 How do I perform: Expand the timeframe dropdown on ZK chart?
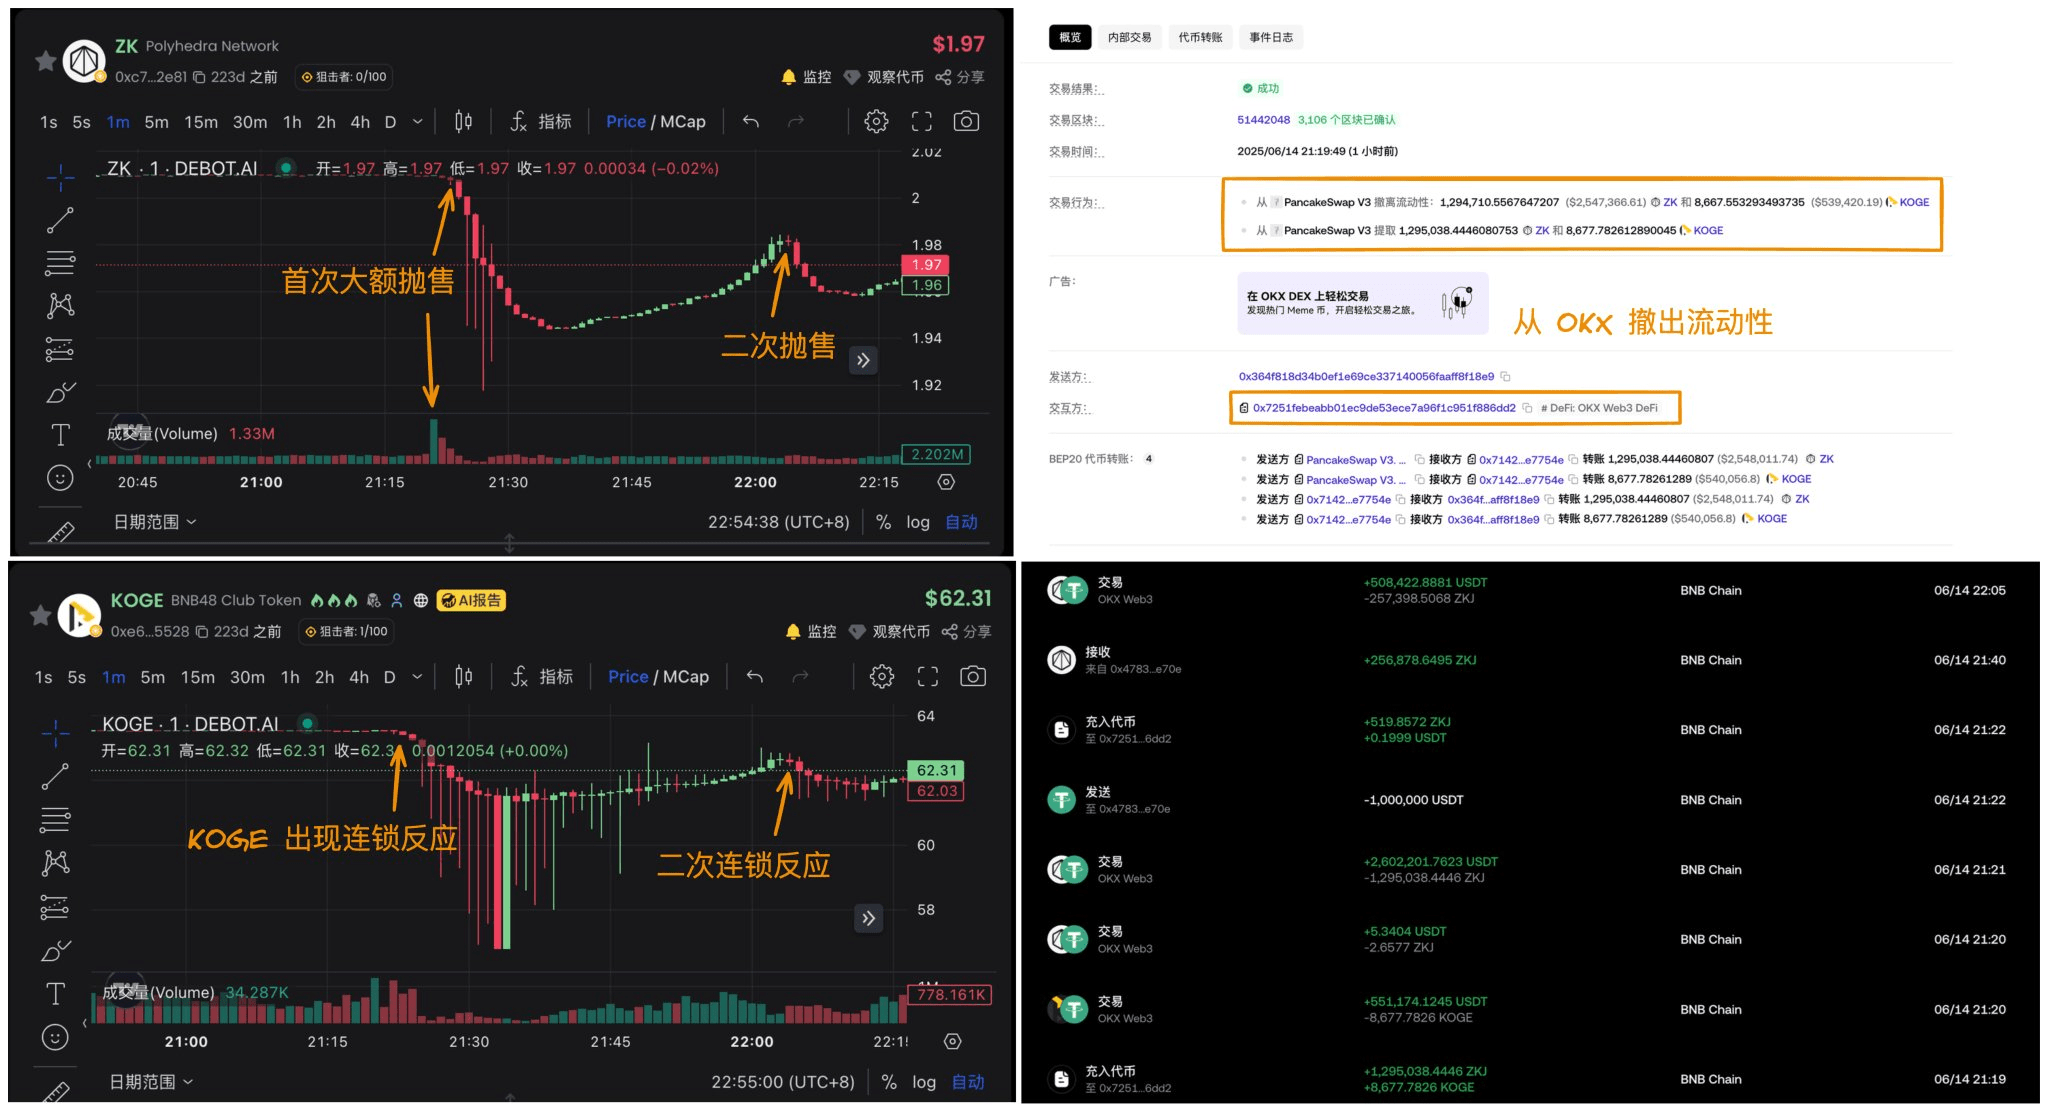pyautogui.click(x=417, y=122)
